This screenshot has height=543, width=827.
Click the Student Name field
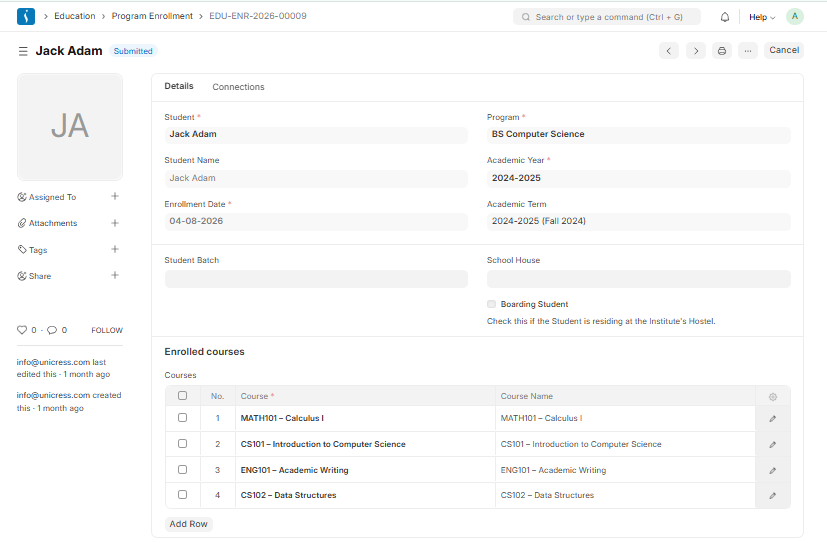(316, 178)
